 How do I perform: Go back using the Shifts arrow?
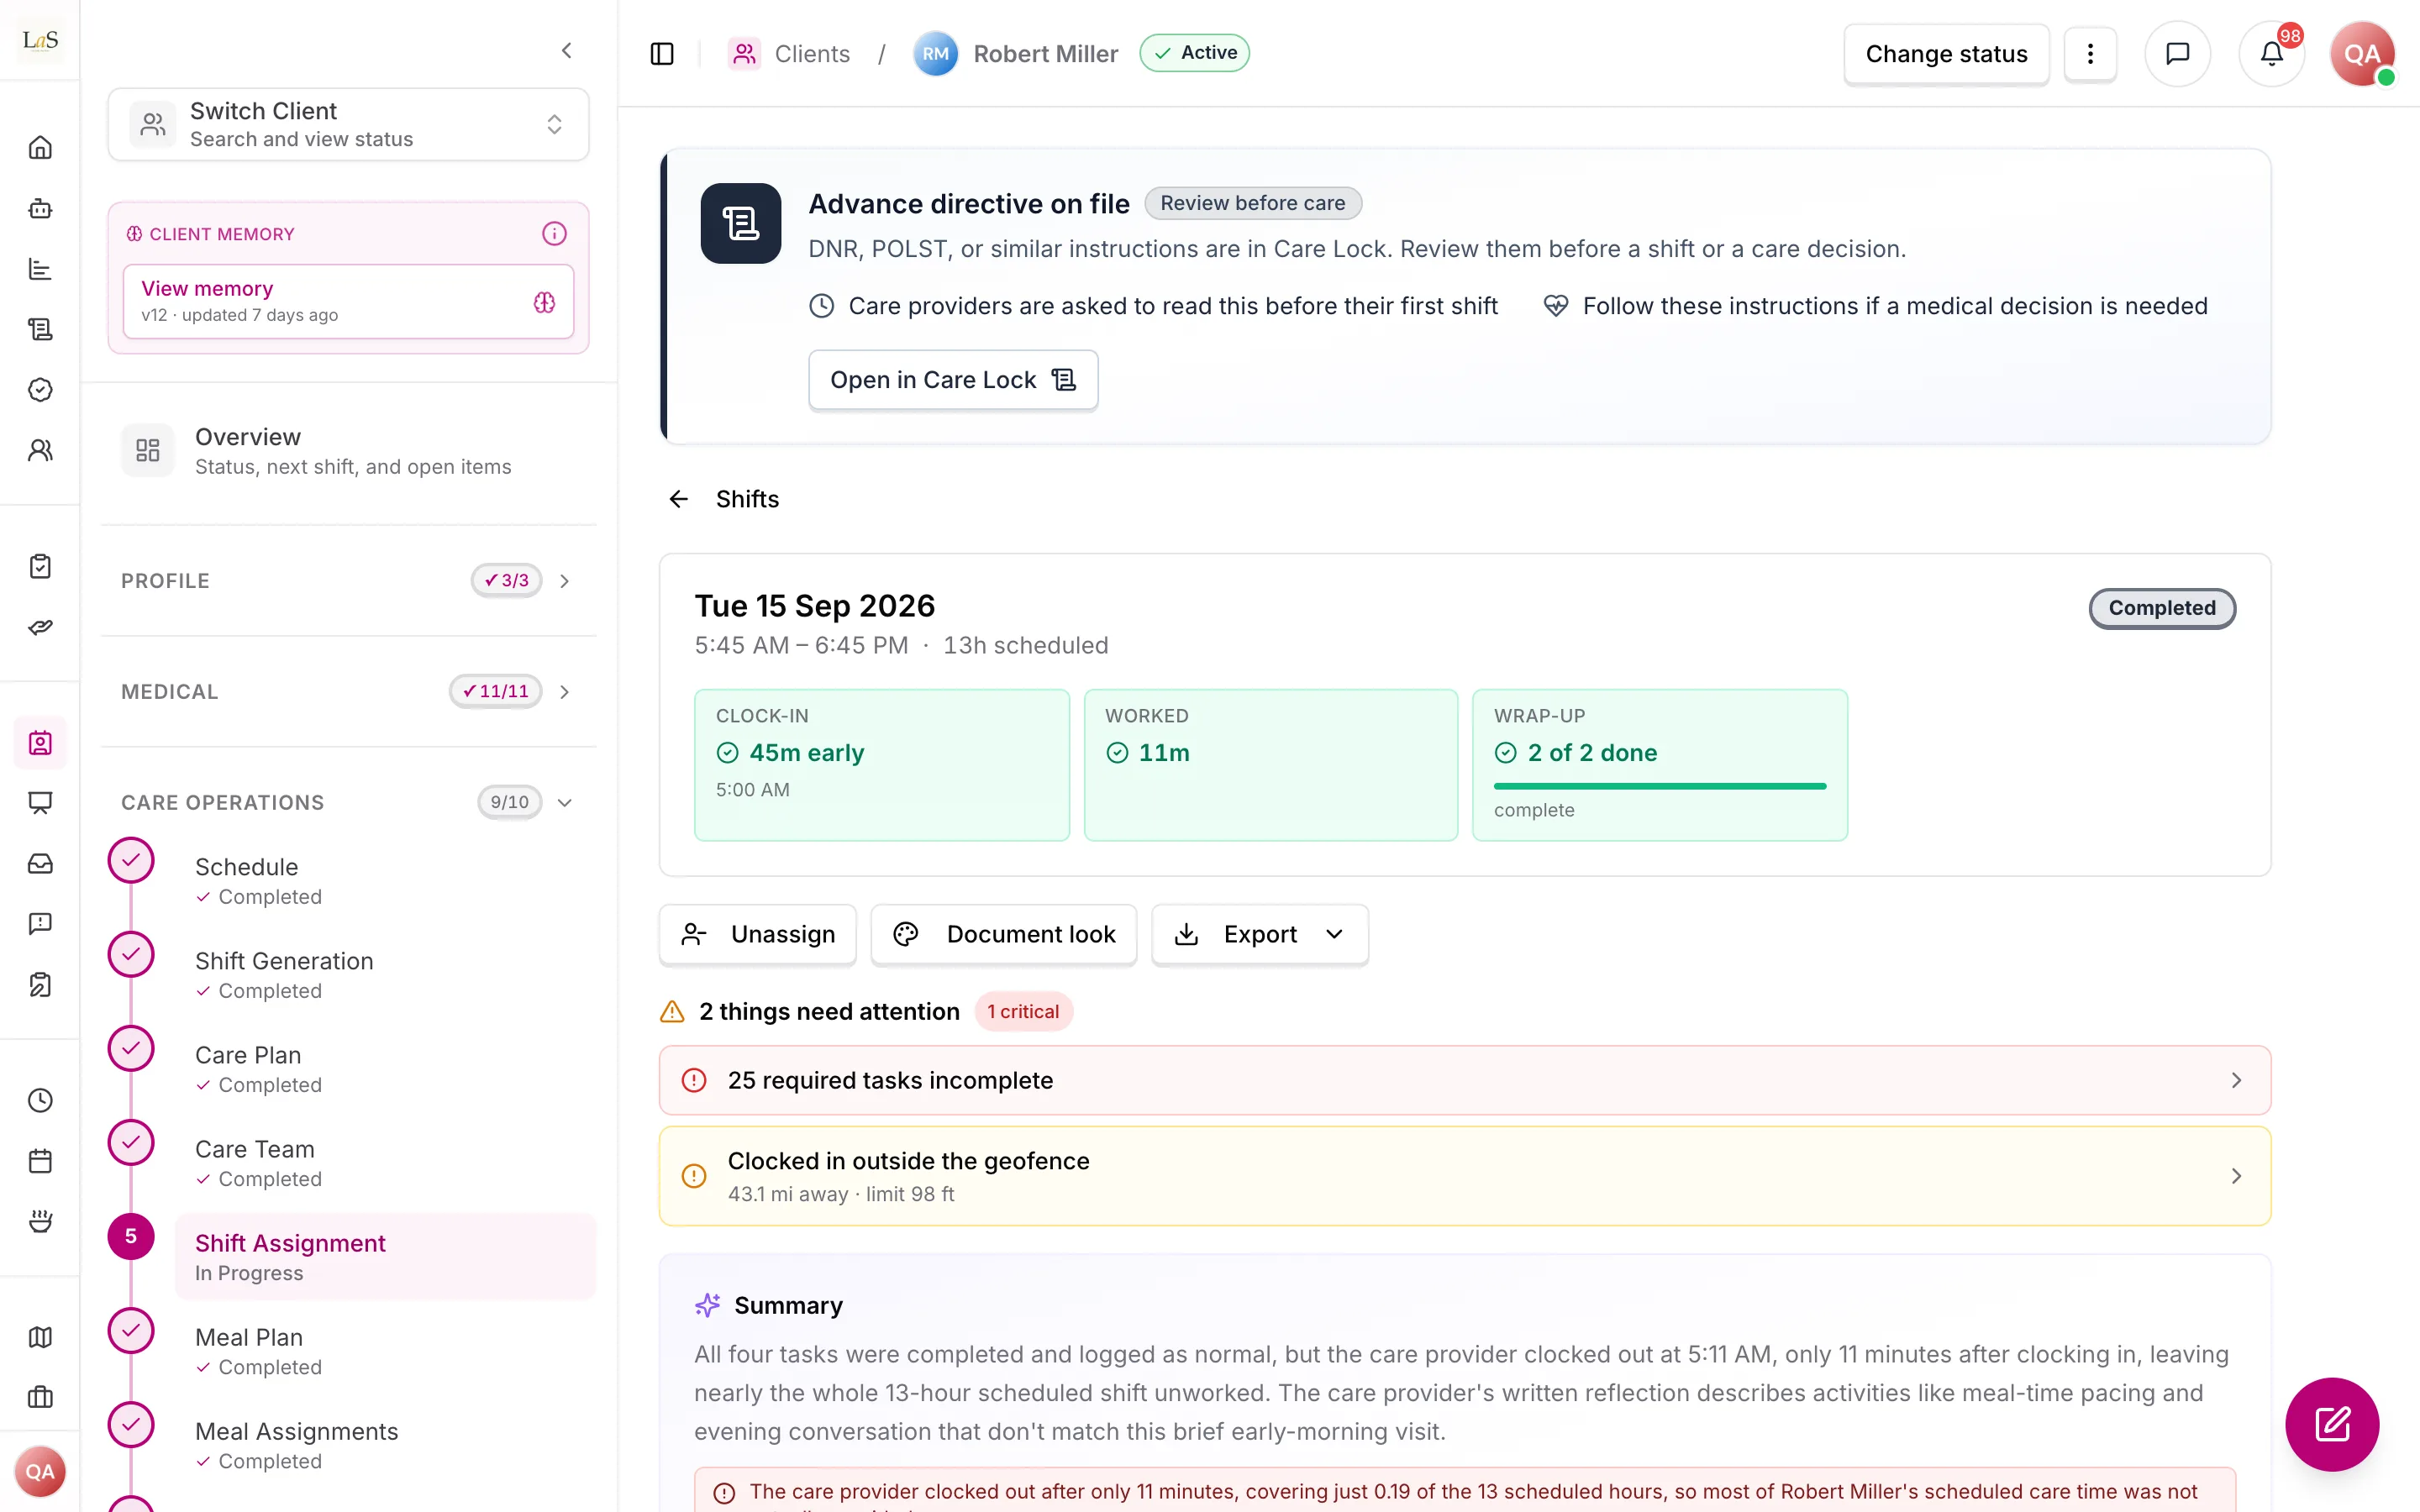(x=679, y=499)
